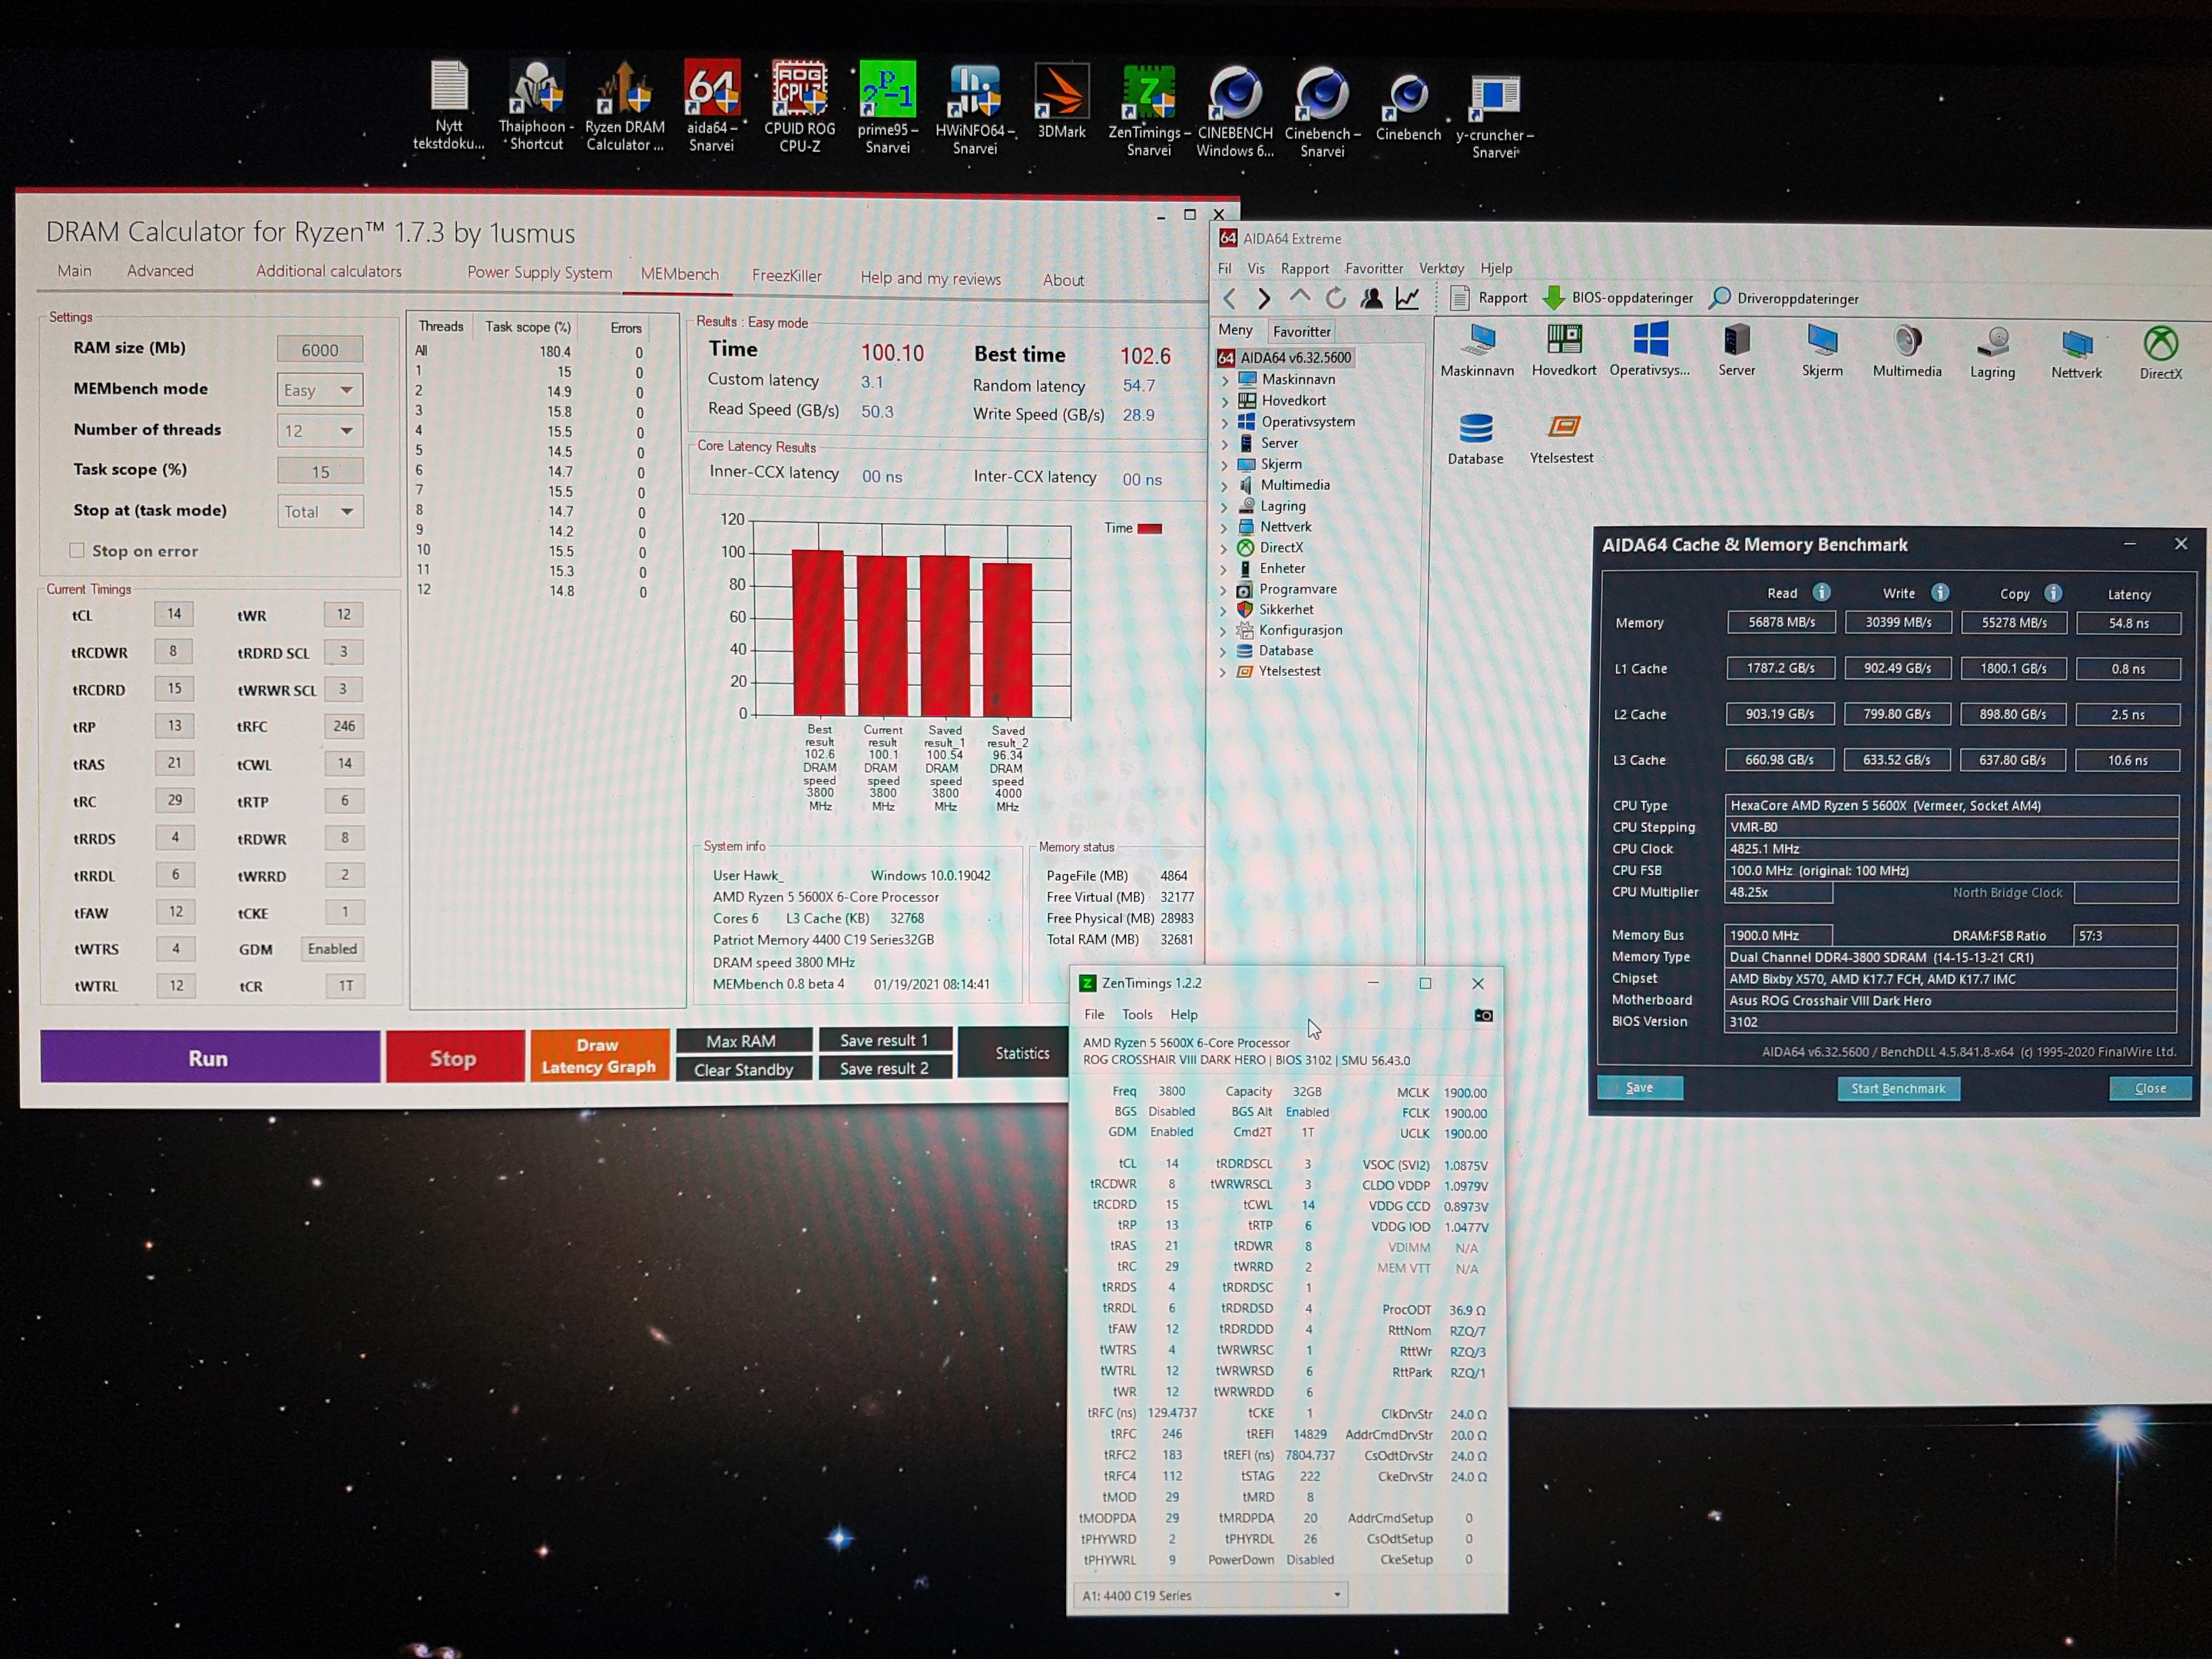Click the Rapport toolbar button in AIDA64
Image resolution: width=2212 pixels, height=1659 pixels.
(1490, 297)
